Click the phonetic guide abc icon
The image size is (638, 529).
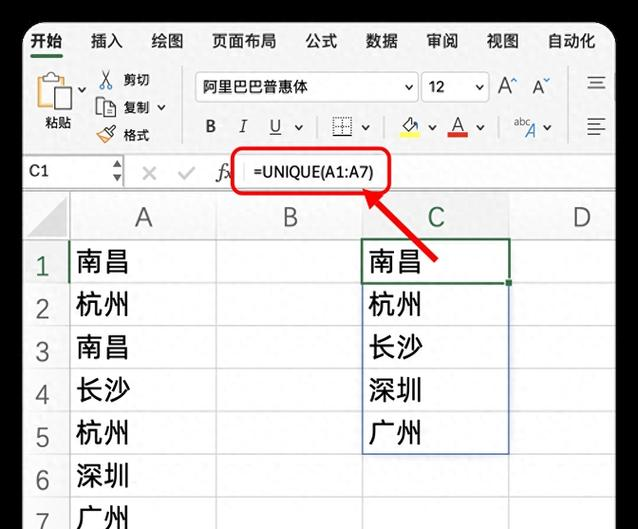point(525,127)
